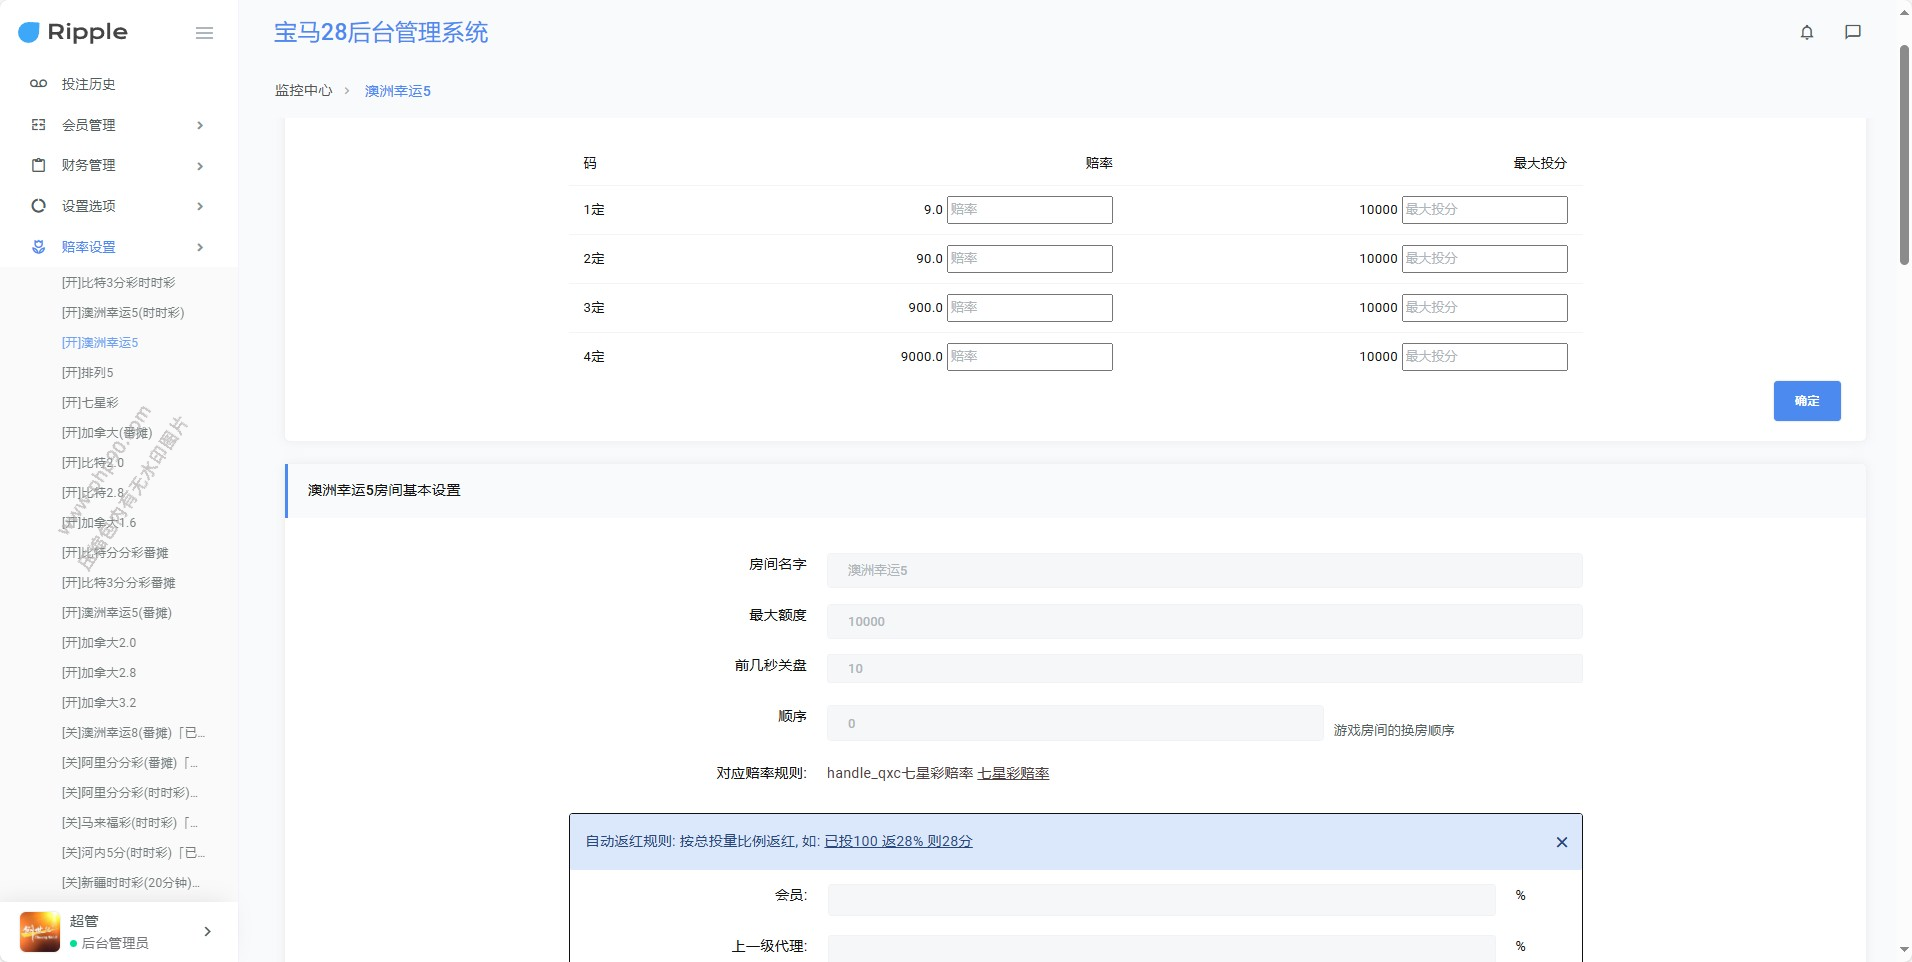Click the 设置选项 circle icon
Screen dimensions: 1912x962
click(x=38, y=206)
